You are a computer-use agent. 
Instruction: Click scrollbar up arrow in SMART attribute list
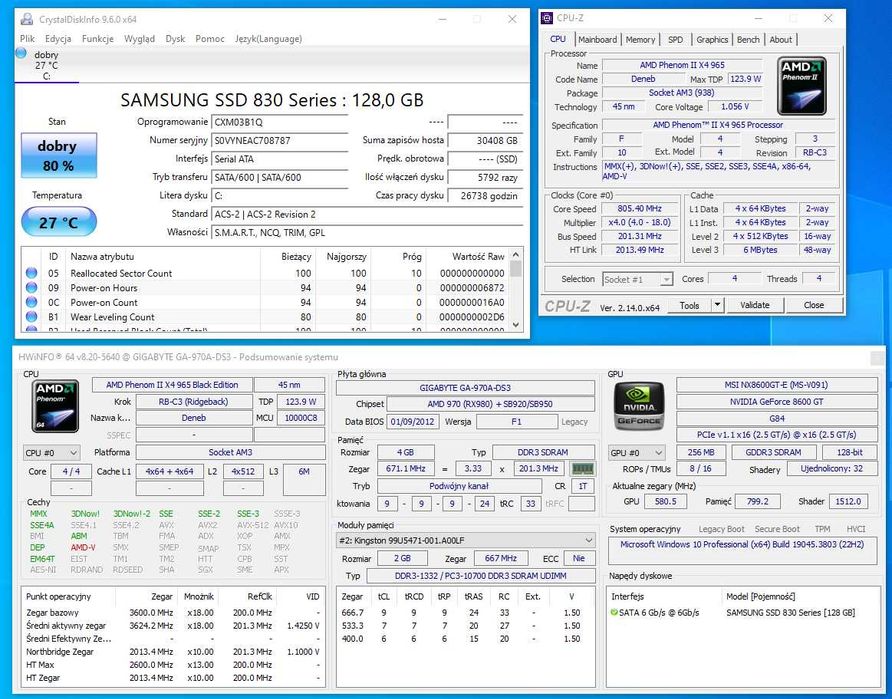click(x=516, y=254)
